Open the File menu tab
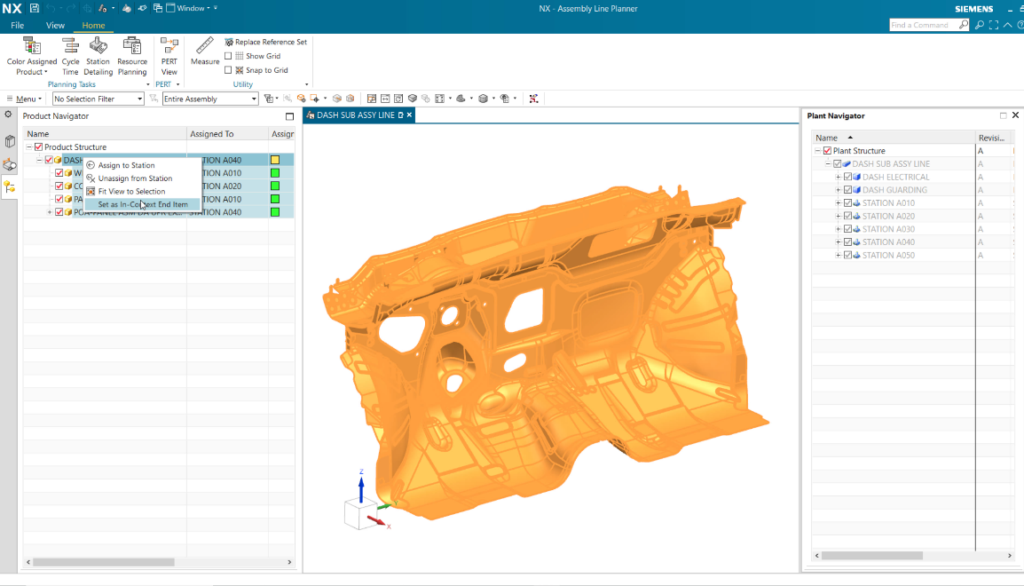The image size is (1024, 586). (18, 25)
